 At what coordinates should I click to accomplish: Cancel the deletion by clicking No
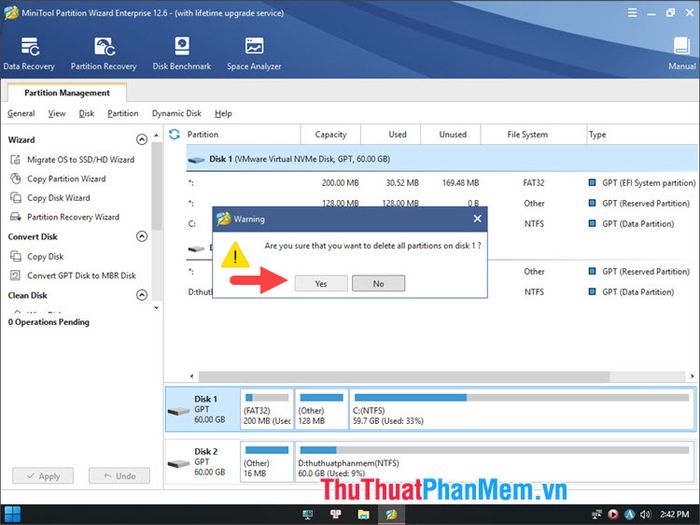click(x=379, y=283)
